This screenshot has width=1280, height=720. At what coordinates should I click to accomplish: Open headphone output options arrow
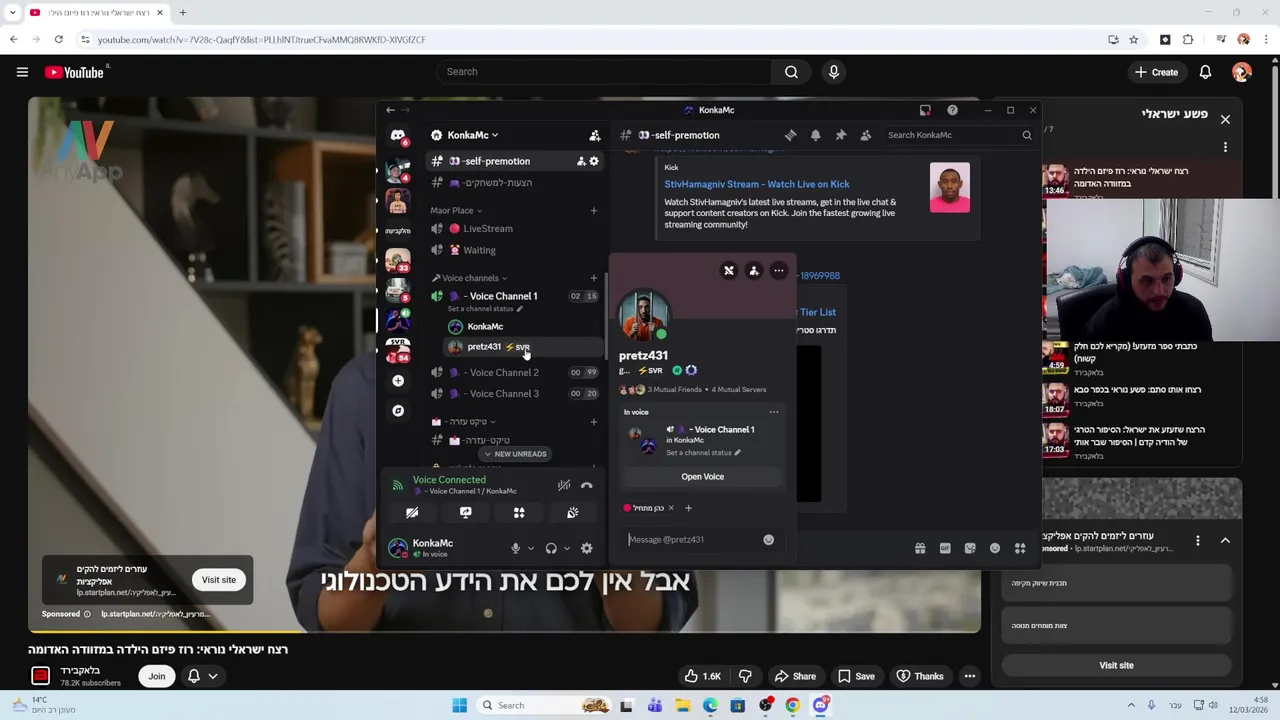(567, 548)
